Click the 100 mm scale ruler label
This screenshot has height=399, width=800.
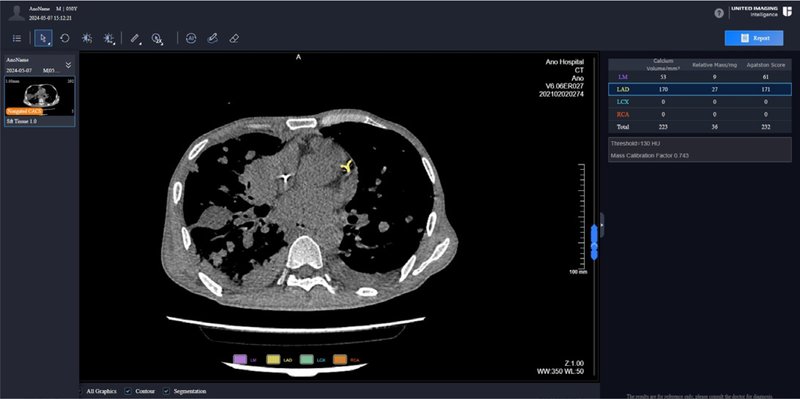click(578, 272)
